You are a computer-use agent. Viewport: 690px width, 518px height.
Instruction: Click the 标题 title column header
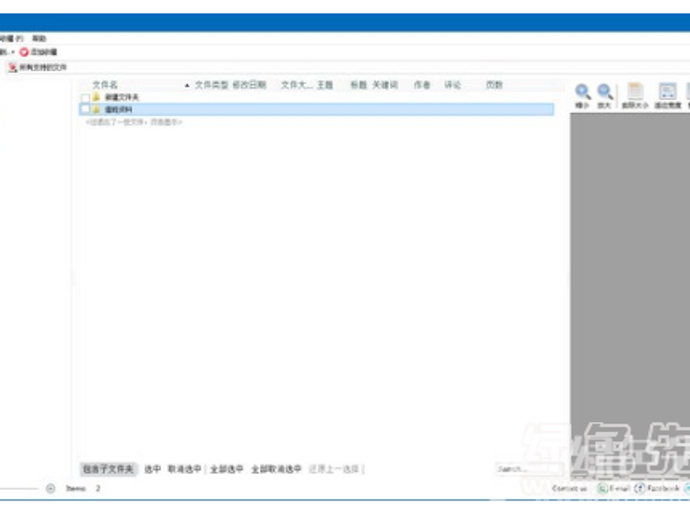coord(358,85)
